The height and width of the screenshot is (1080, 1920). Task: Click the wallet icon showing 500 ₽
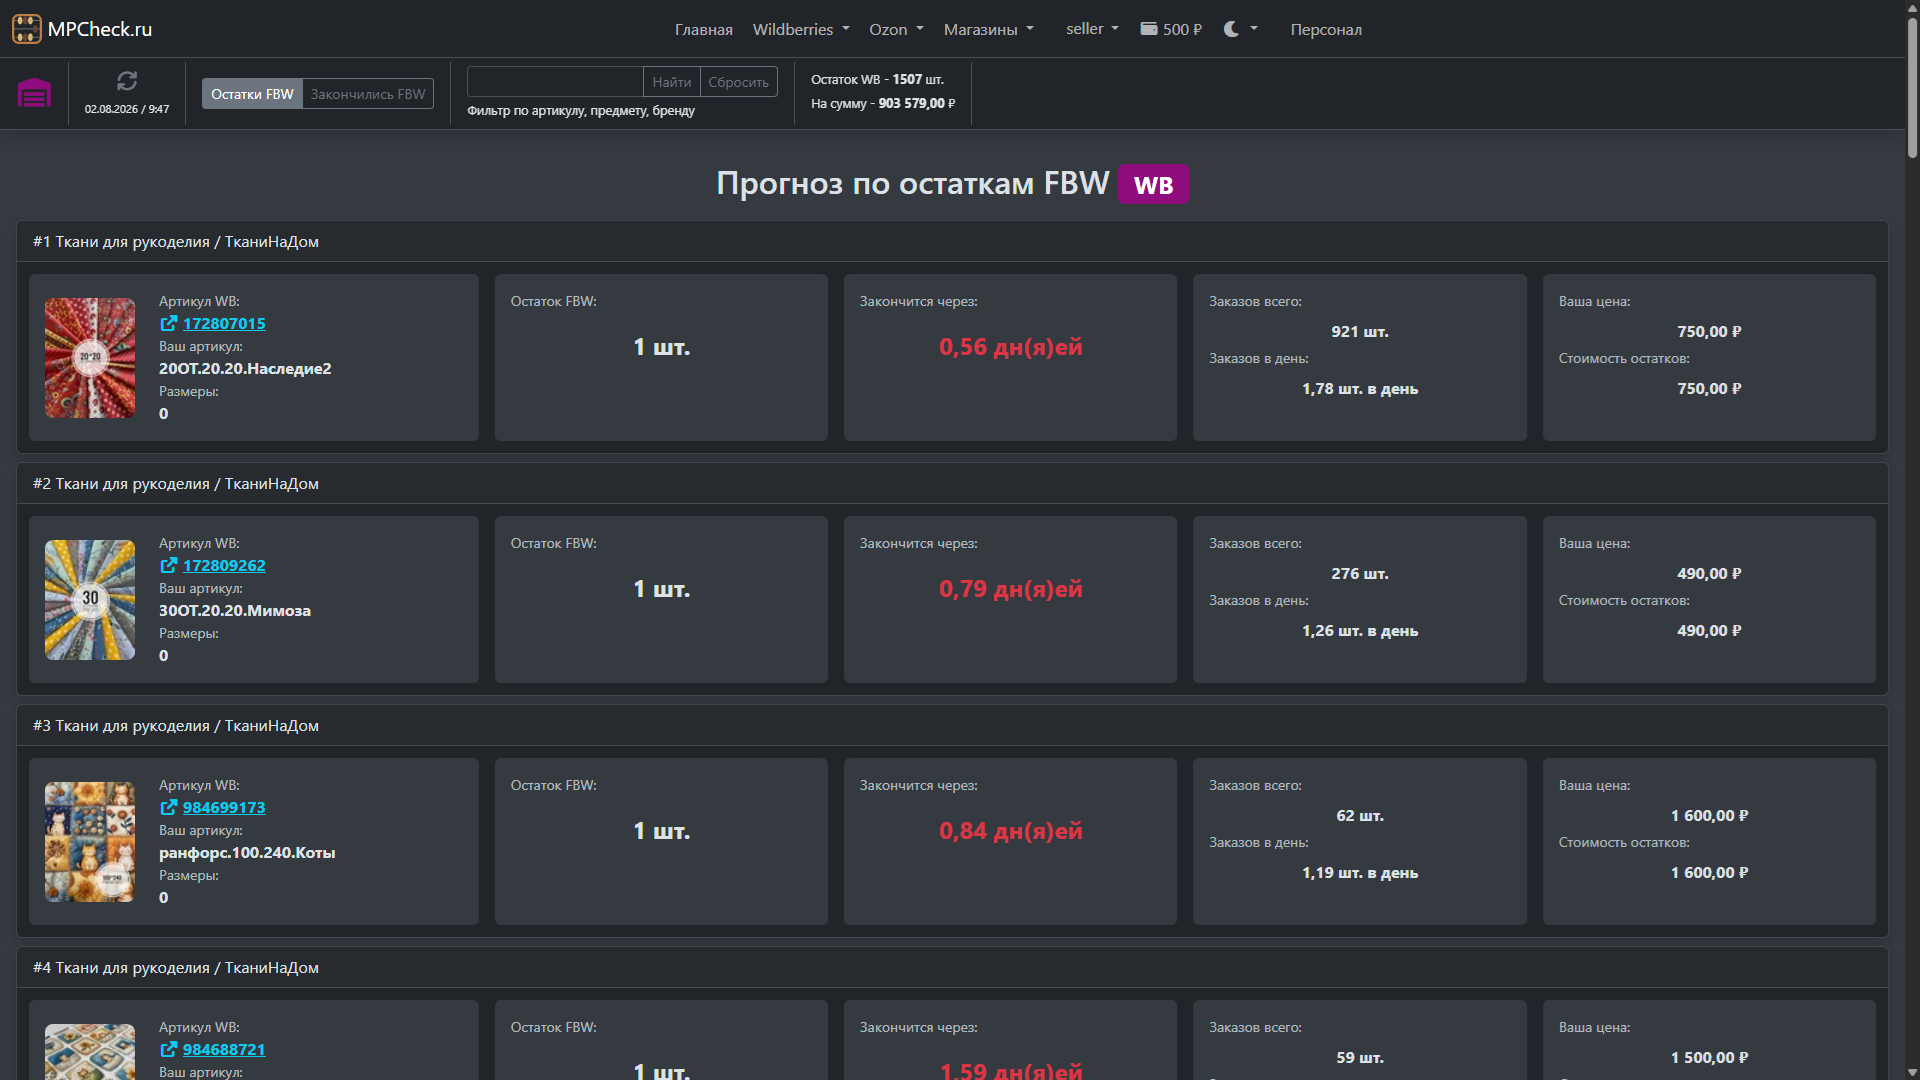1149,29
